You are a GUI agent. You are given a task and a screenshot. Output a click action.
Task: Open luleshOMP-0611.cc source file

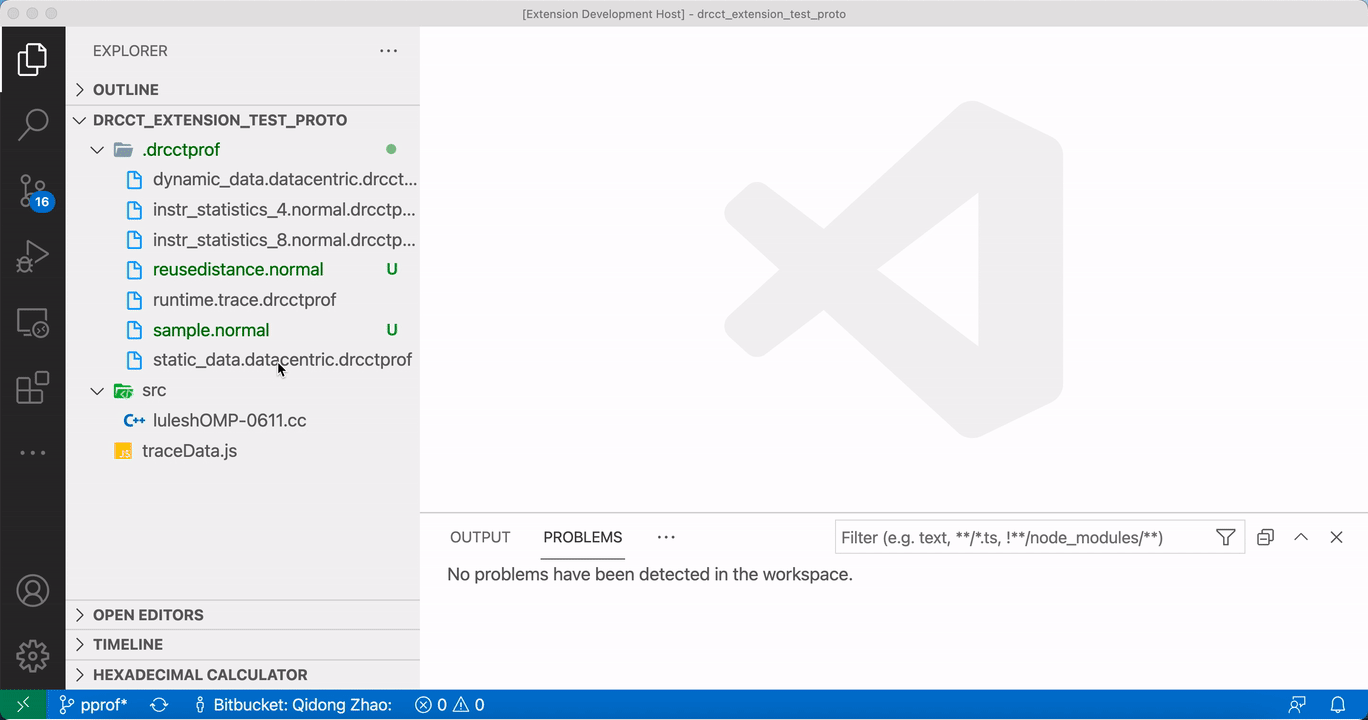229,421
